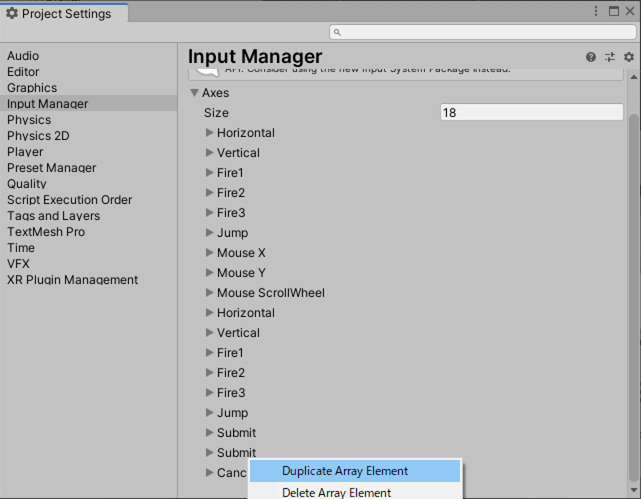Choose Delete Array Element
The height and width of the screenshot is (499, 641).
tap(355, 492)
